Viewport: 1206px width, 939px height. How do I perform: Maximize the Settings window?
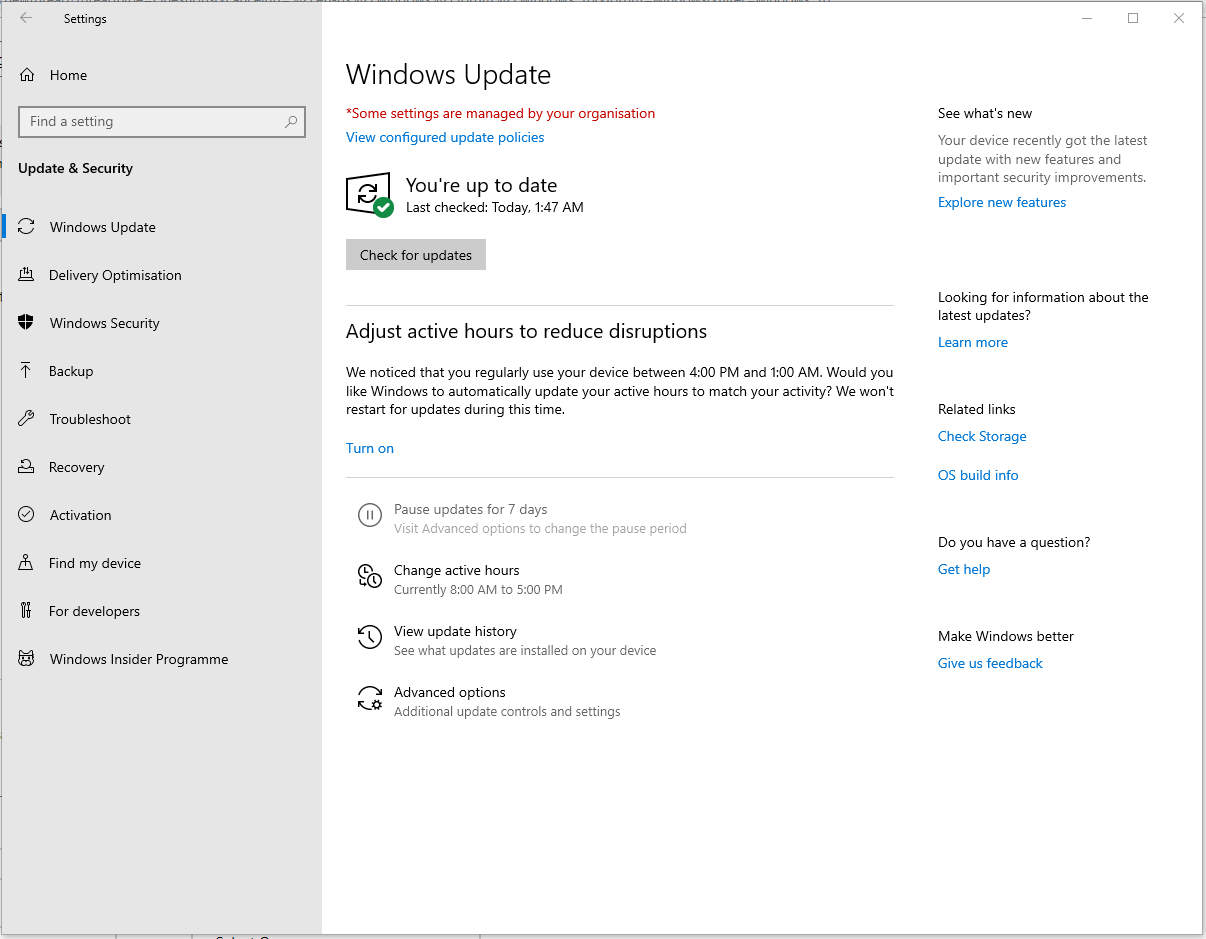pyautogui.click(x=1133, y=18)
